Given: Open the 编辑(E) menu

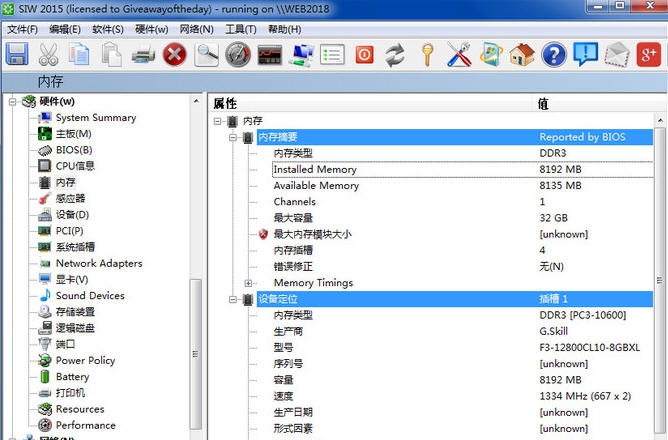Looking at the screenshot, I should click(x=65, y=29).
